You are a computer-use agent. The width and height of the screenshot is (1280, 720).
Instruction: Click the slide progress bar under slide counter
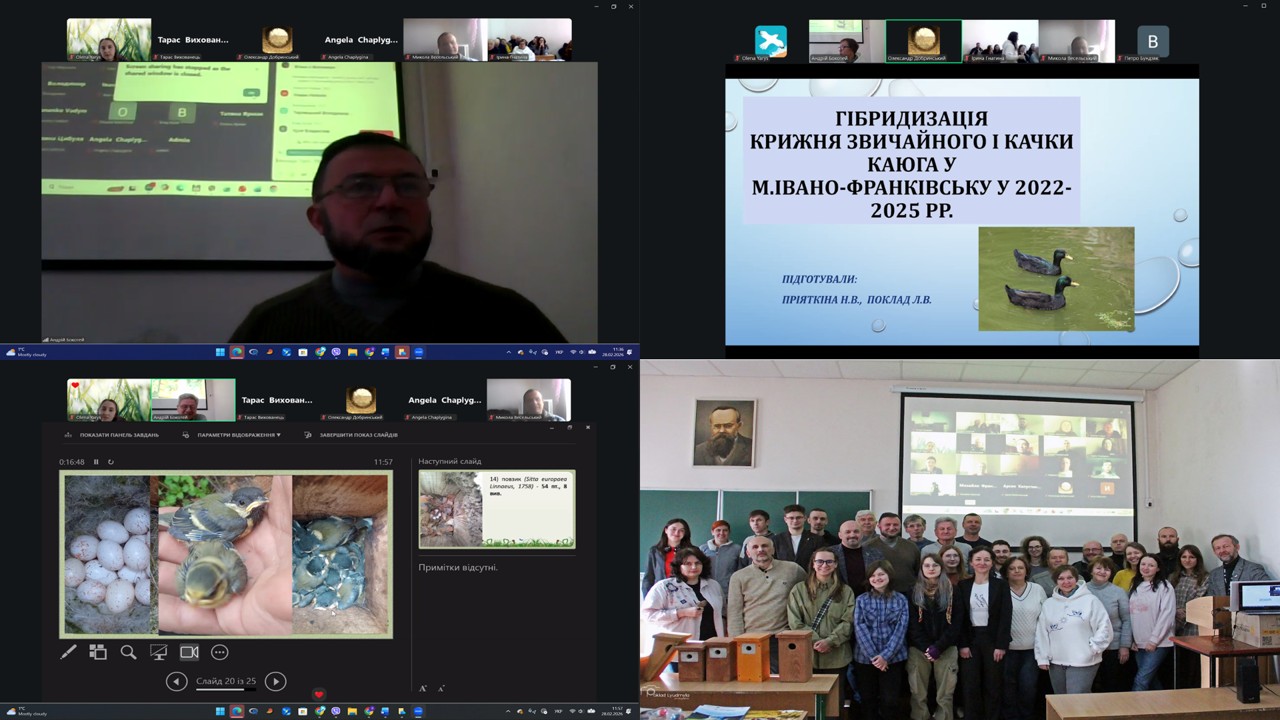tap(225, 689)
